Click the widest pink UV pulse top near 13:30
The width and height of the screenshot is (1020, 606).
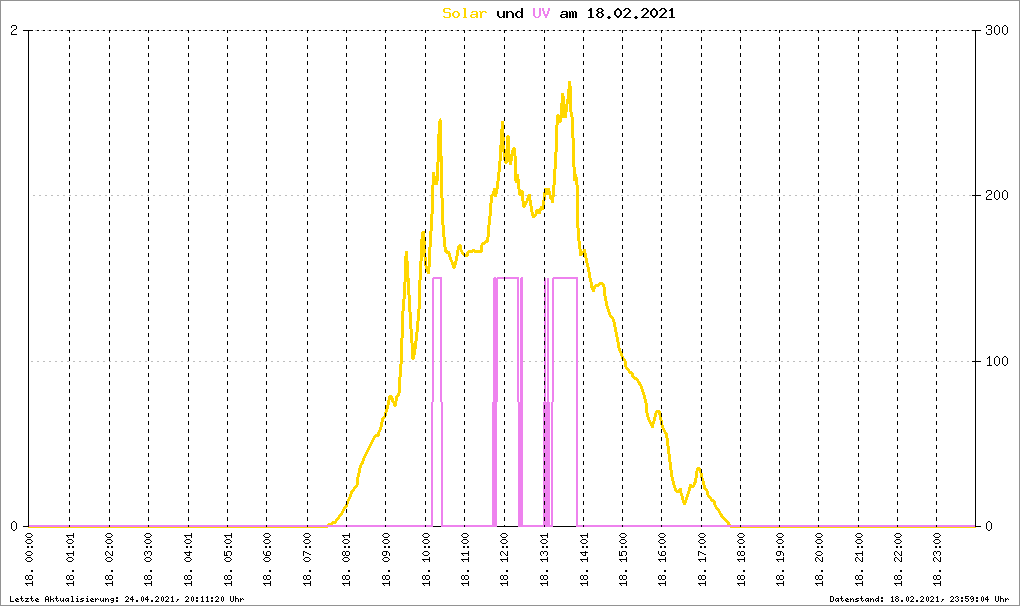[x=565, y=278]
